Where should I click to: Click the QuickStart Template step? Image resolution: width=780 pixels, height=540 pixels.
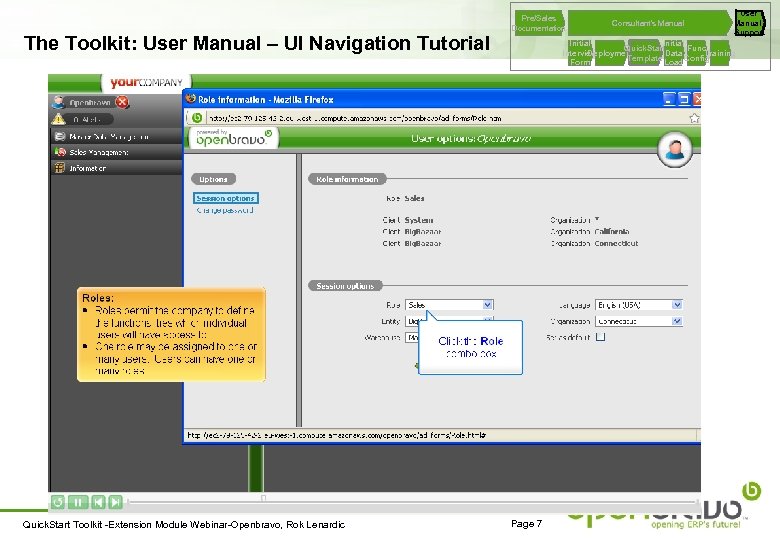(645, 53)
